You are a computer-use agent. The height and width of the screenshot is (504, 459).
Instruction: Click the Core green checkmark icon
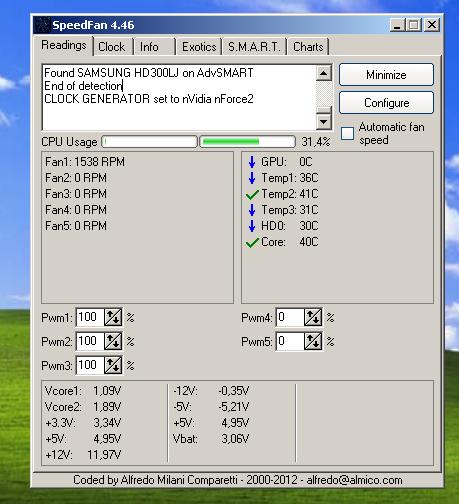[x=252, y=242]
